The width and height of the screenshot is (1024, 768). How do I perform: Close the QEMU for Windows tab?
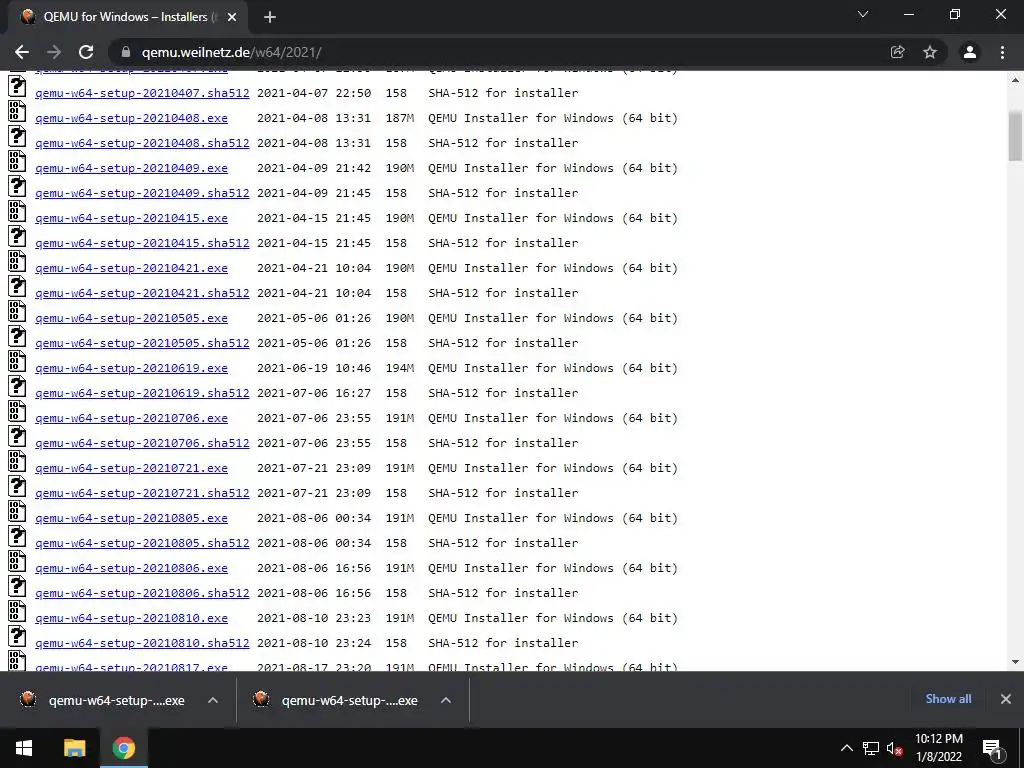coord(231,18)
